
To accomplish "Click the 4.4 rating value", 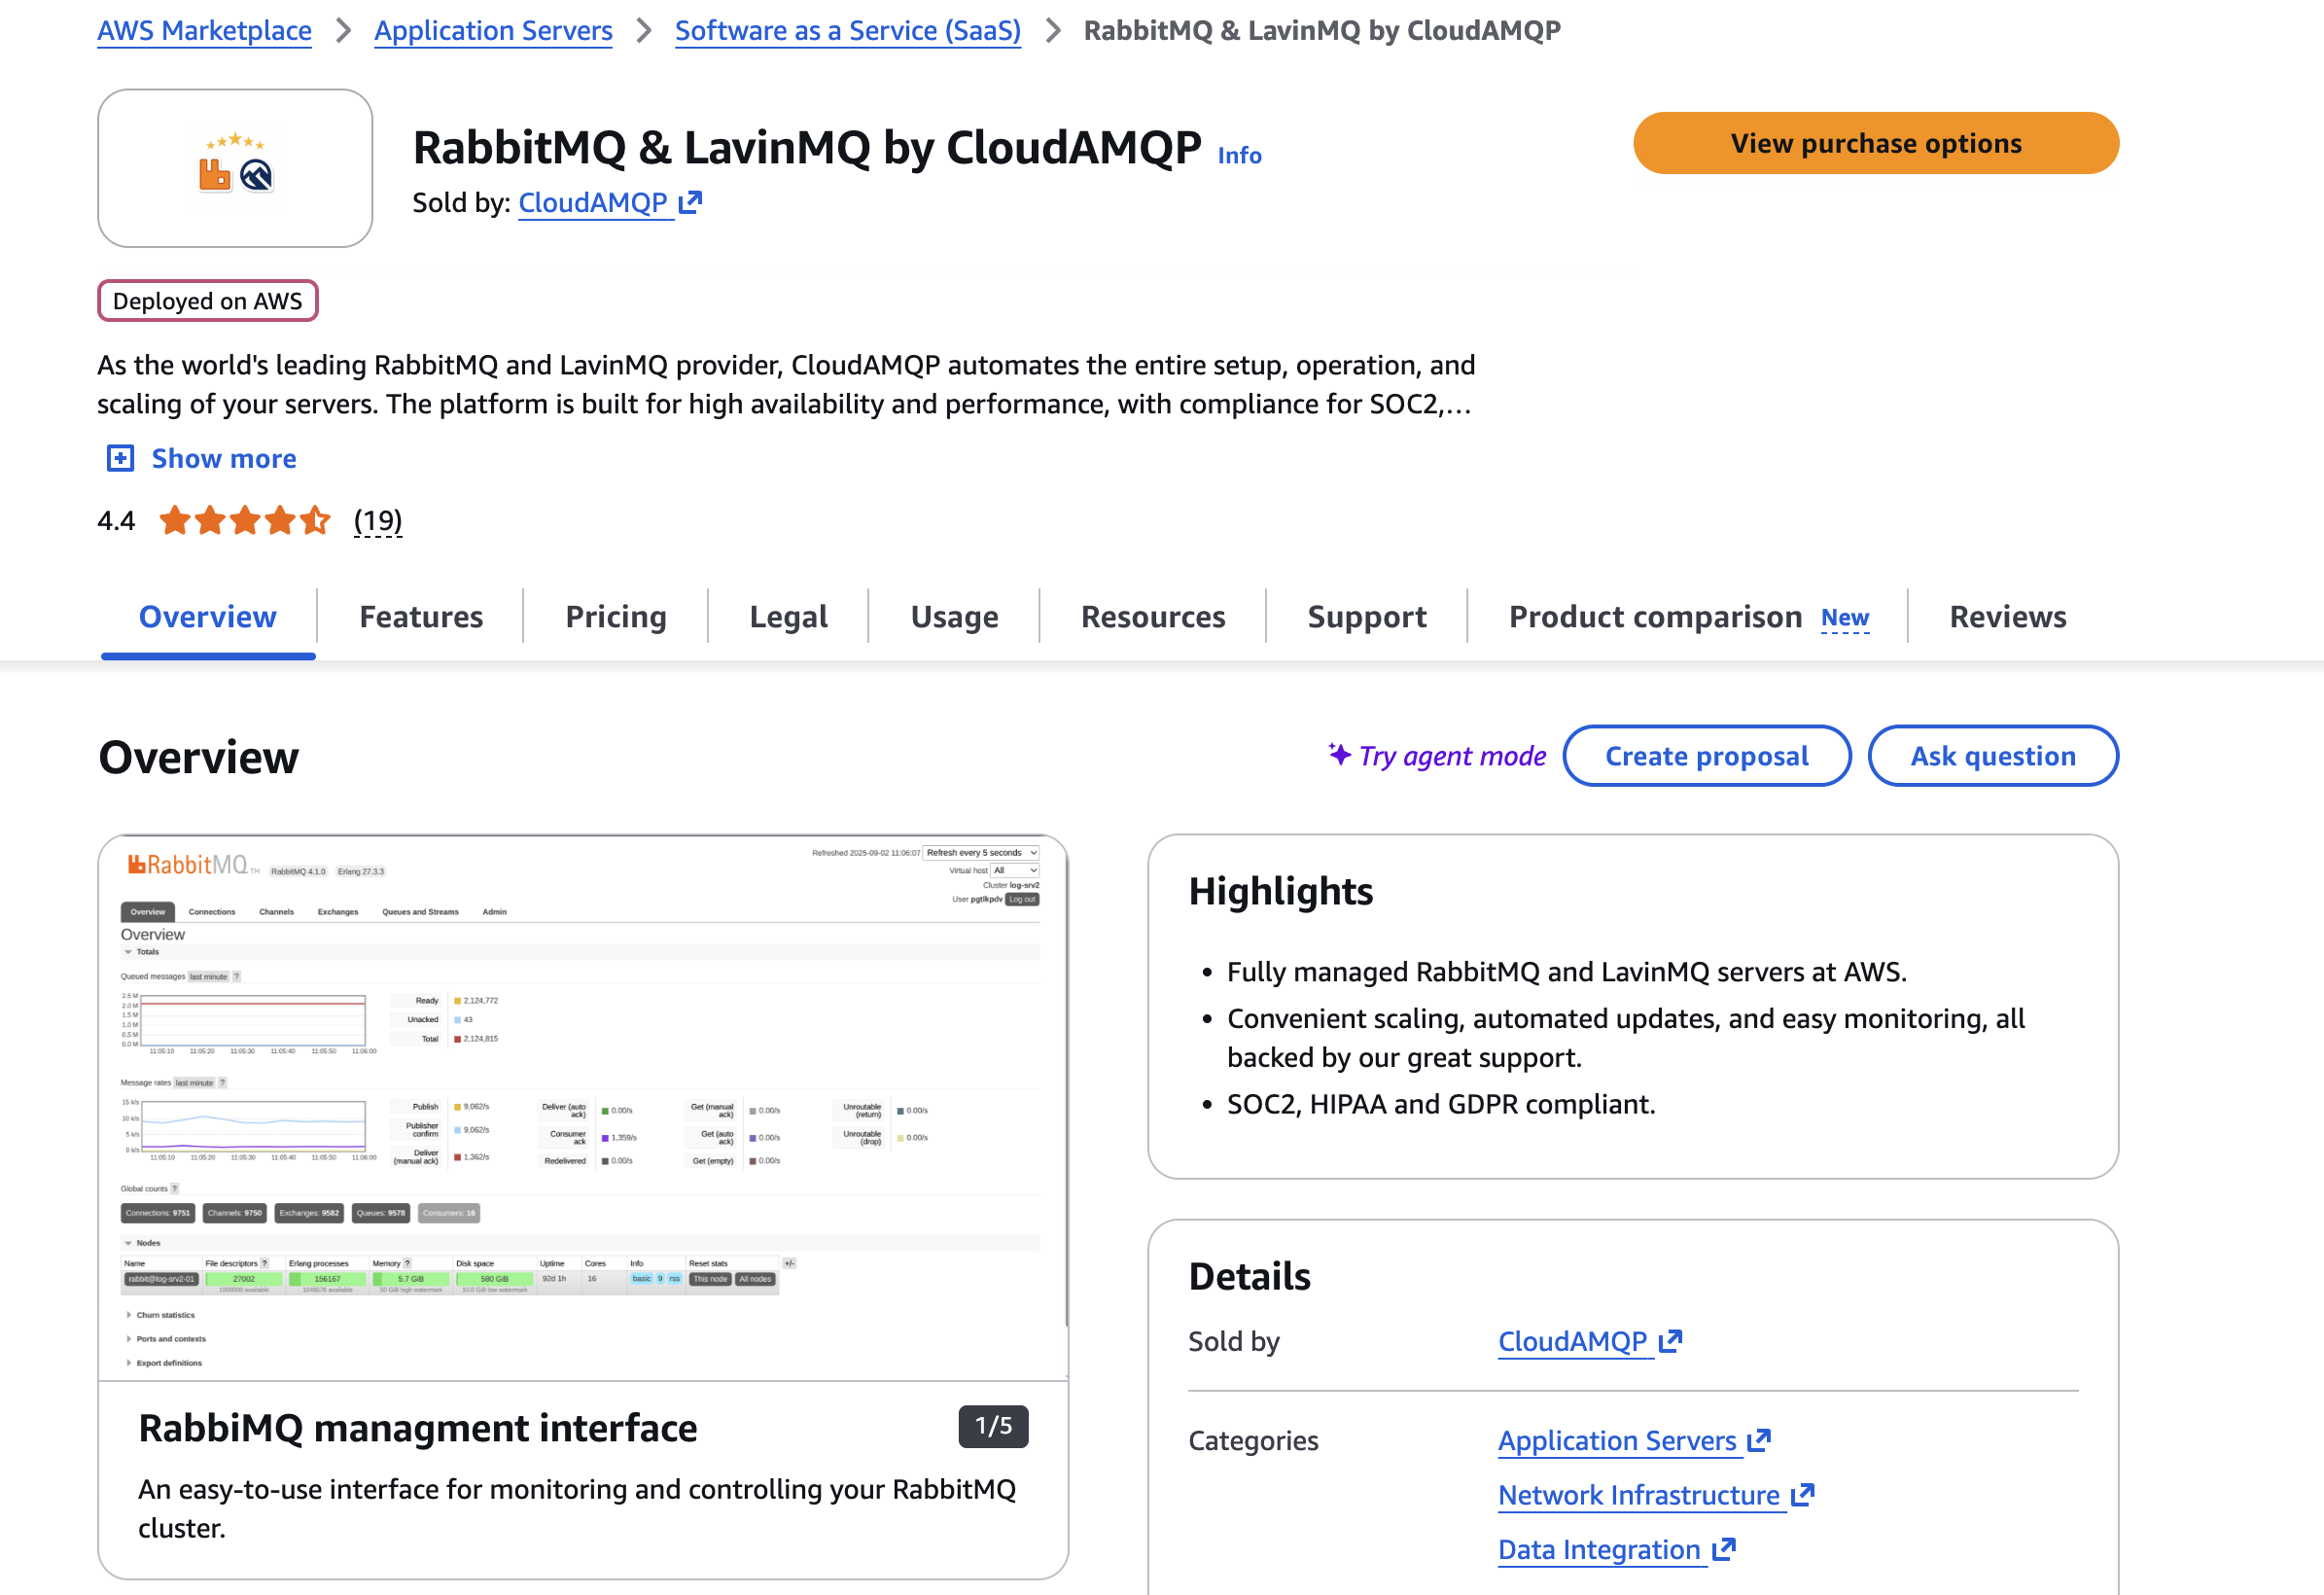I will (116, 521).
